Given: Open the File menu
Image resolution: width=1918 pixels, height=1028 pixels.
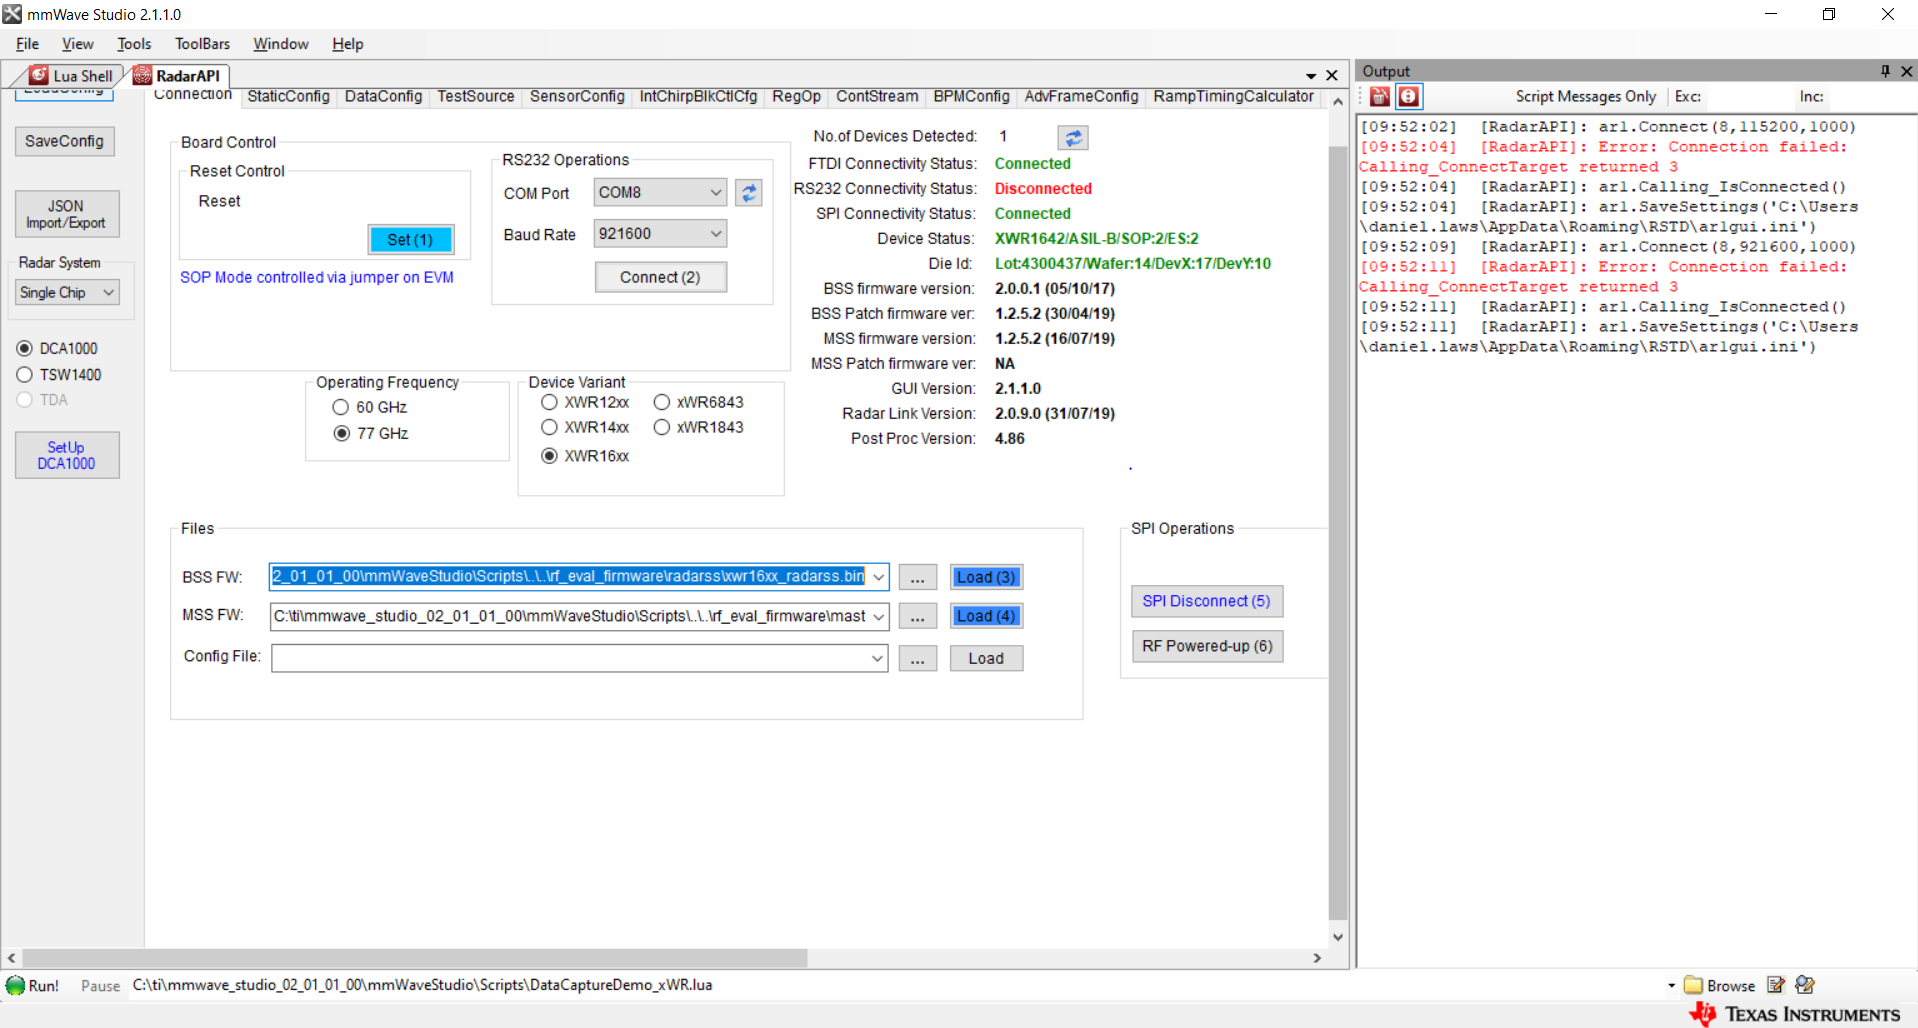Looking at the screenshot, I should (27, 44).
